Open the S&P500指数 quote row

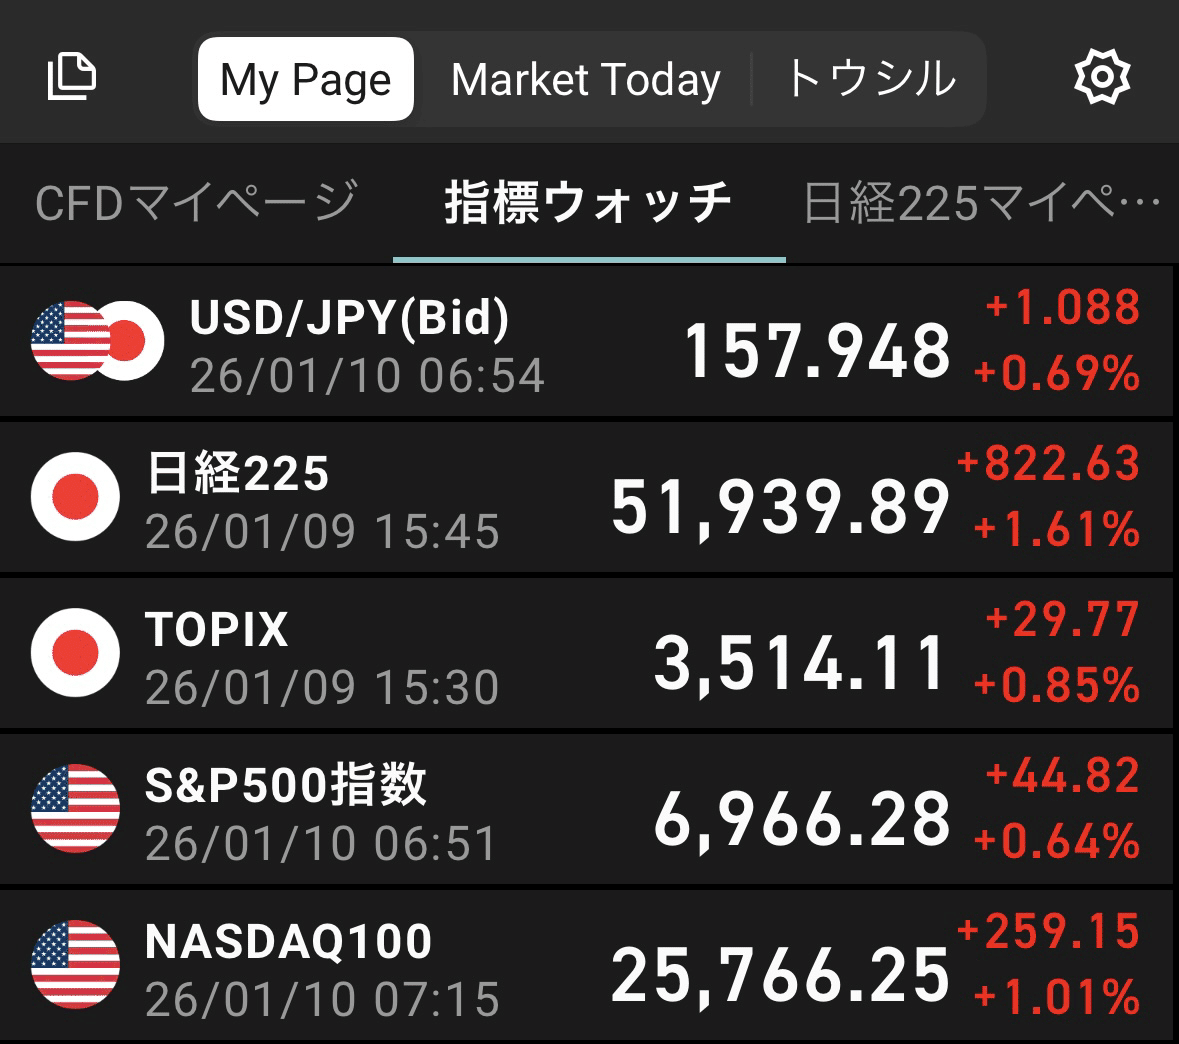[x=590, y=810]
